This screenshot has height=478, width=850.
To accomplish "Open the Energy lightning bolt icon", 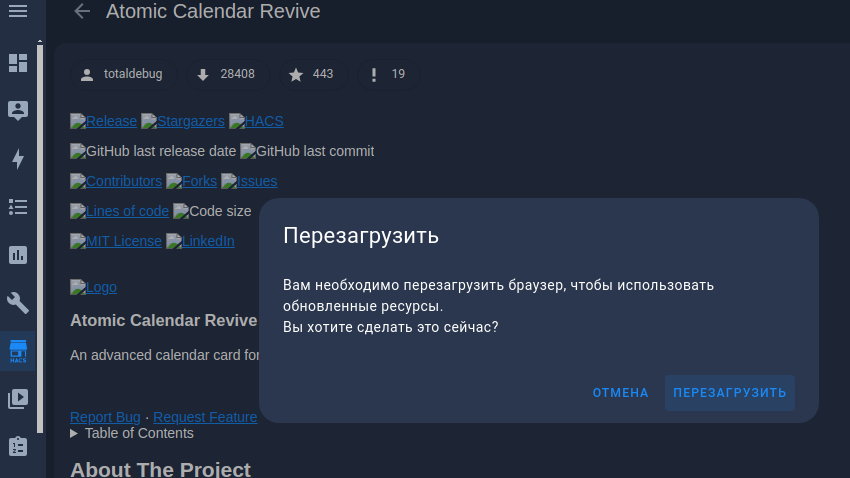I will pos(18,159).
